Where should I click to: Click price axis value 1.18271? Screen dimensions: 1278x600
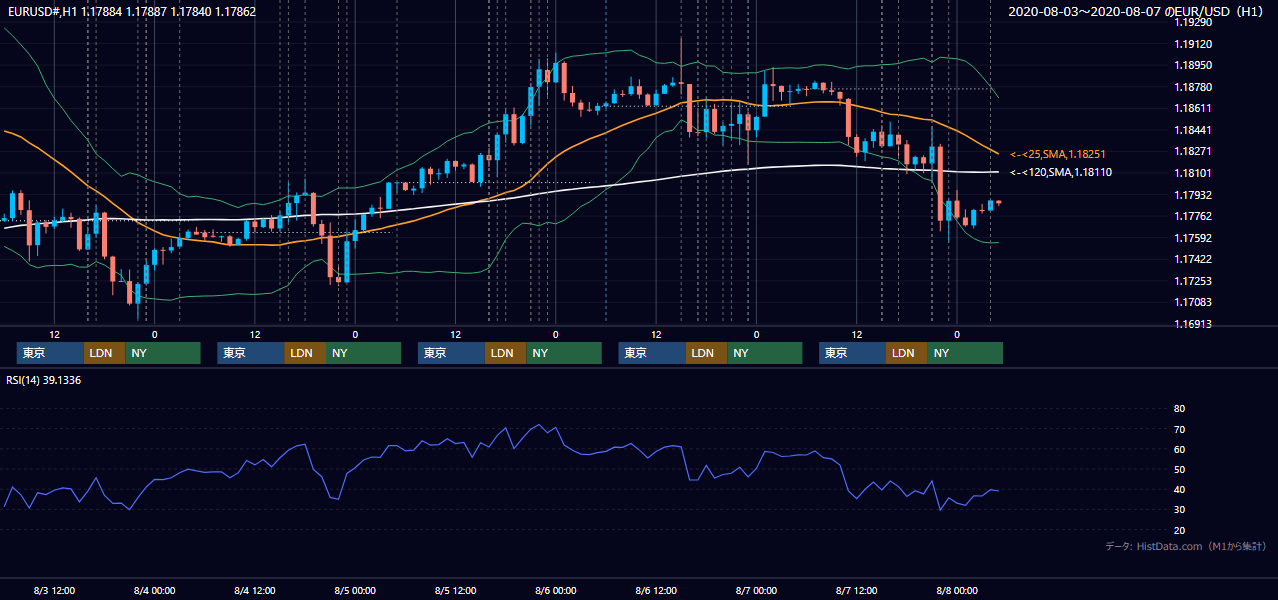[1193, 151]
